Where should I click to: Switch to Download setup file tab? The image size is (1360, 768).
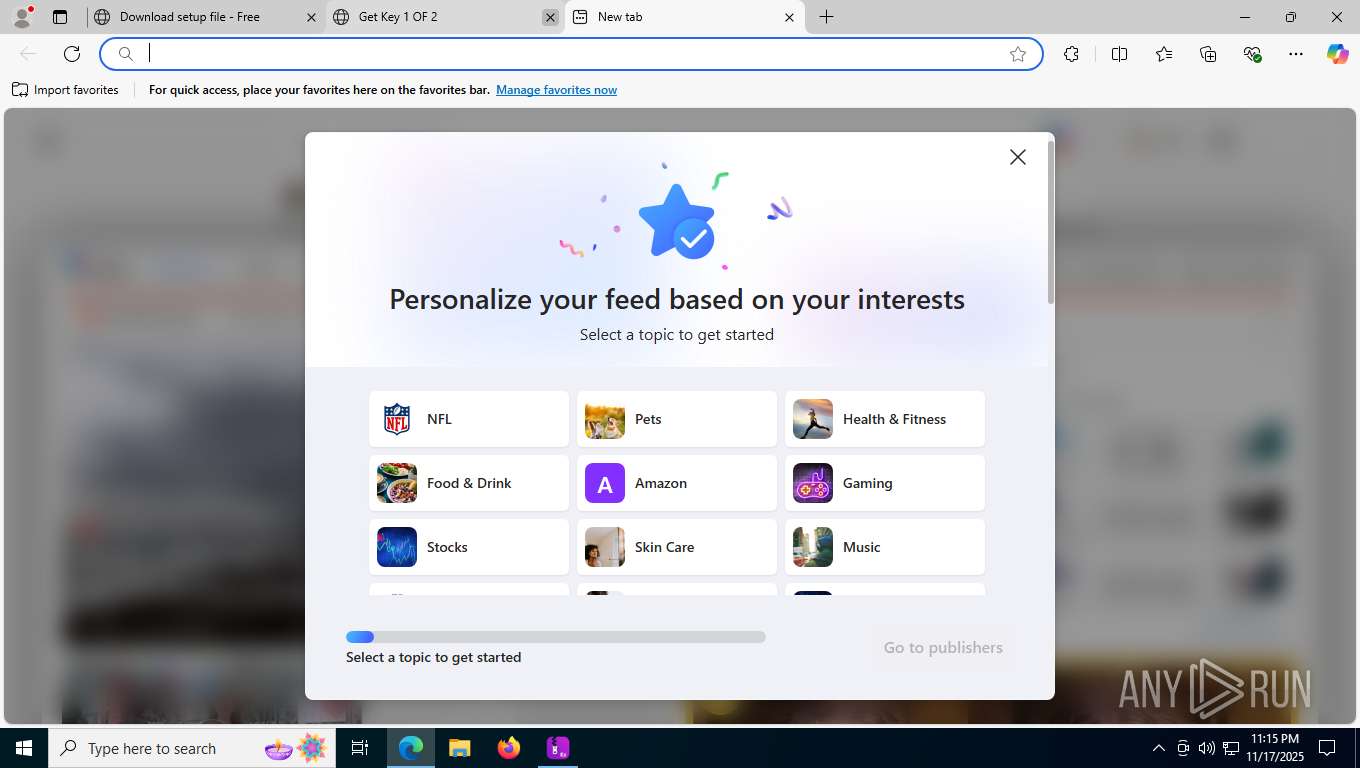tap(205, 17)
